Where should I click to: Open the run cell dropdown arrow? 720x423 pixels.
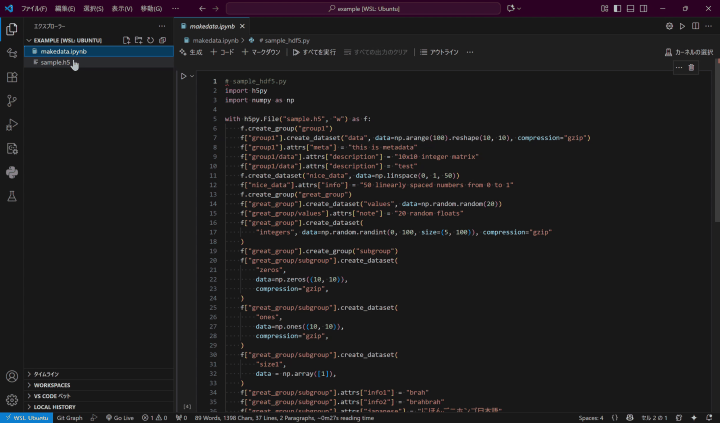pyautogui.click(x=192, y=76)
